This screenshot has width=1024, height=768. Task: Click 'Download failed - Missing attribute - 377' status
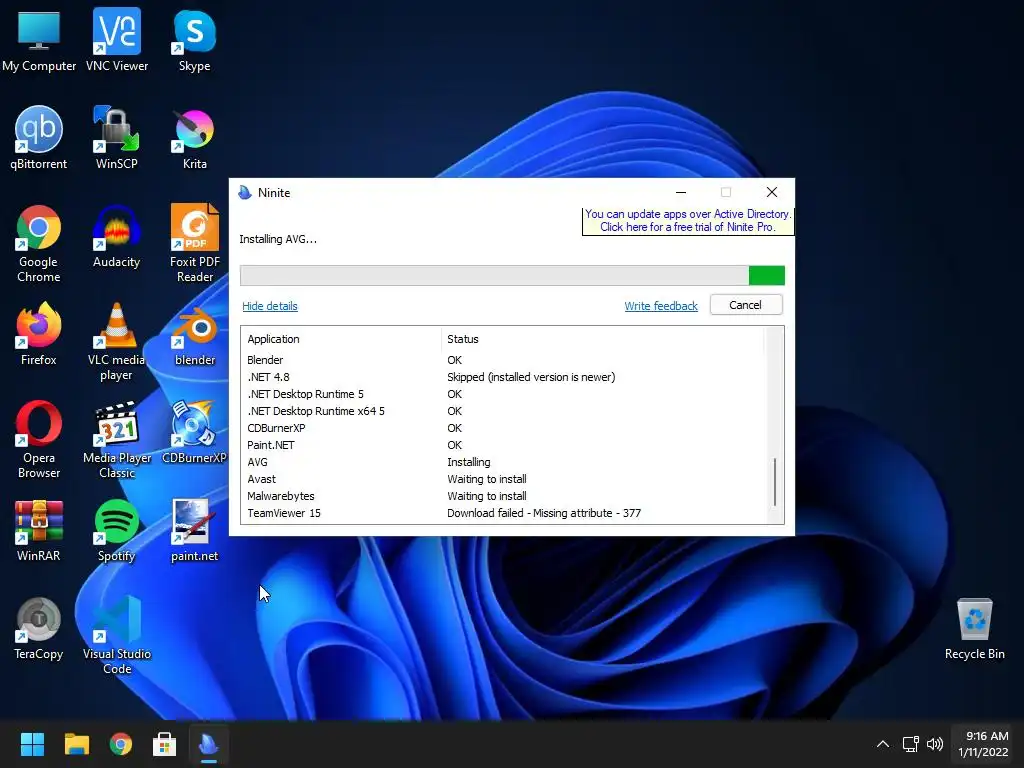click(x=544, y=513)
